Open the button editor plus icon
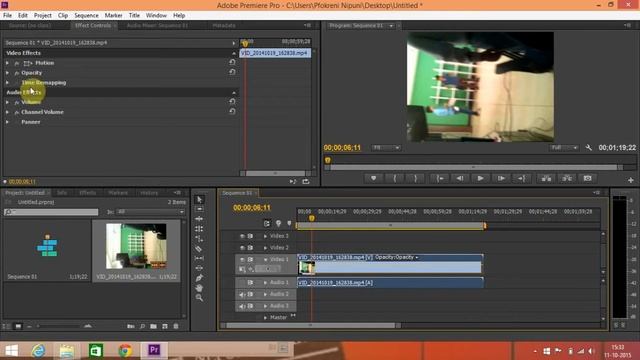 (x=631, y=180)
